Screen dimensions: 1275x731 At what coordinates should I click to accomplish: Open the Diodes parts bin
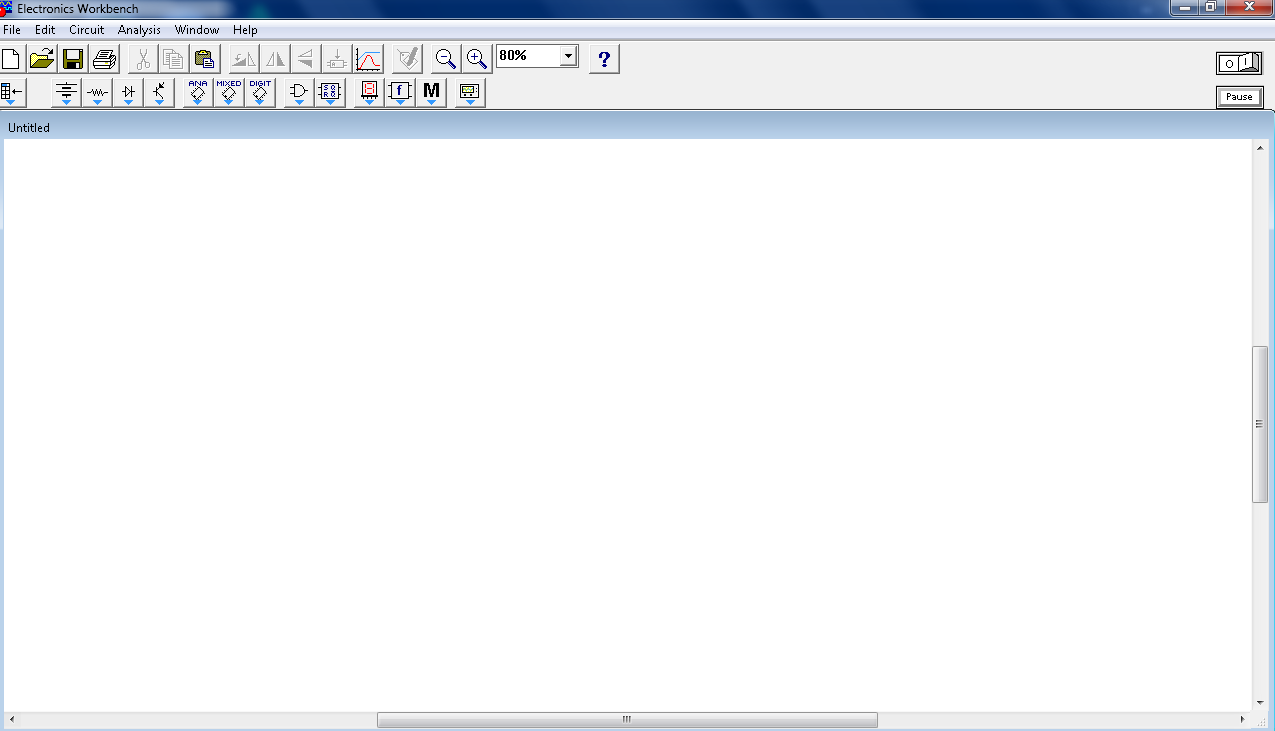click(x=128, y=93)
